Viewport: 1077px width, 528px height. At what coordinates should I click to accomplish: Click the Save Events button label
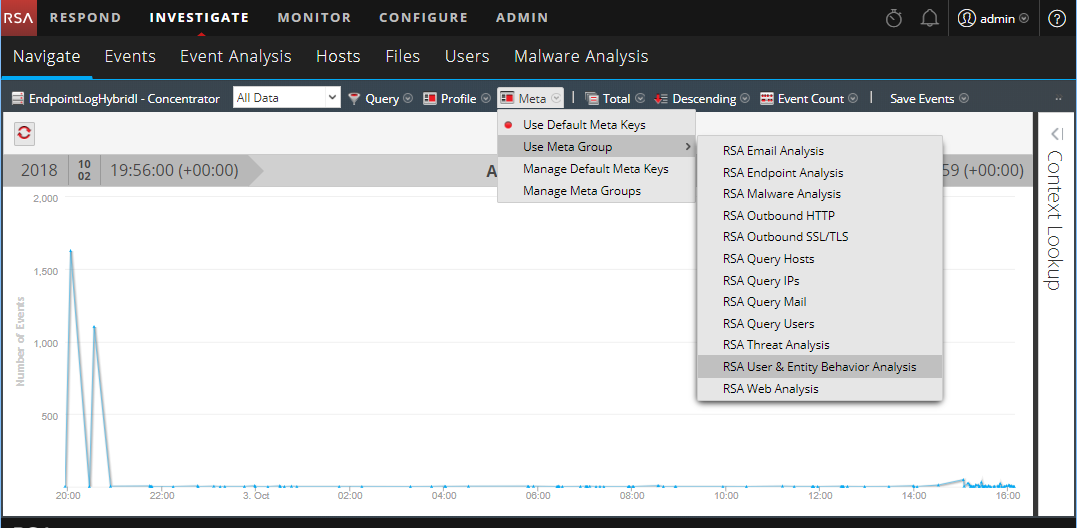pos(922,99)
